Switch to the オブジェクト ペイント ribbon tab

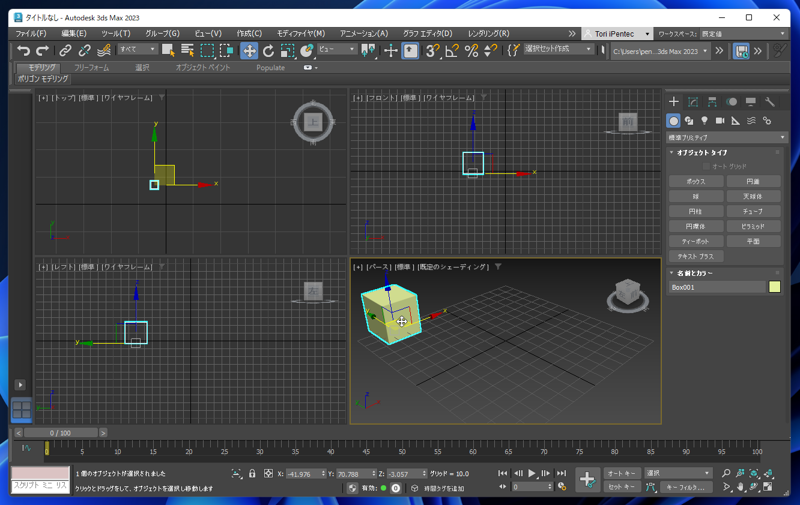203,67
